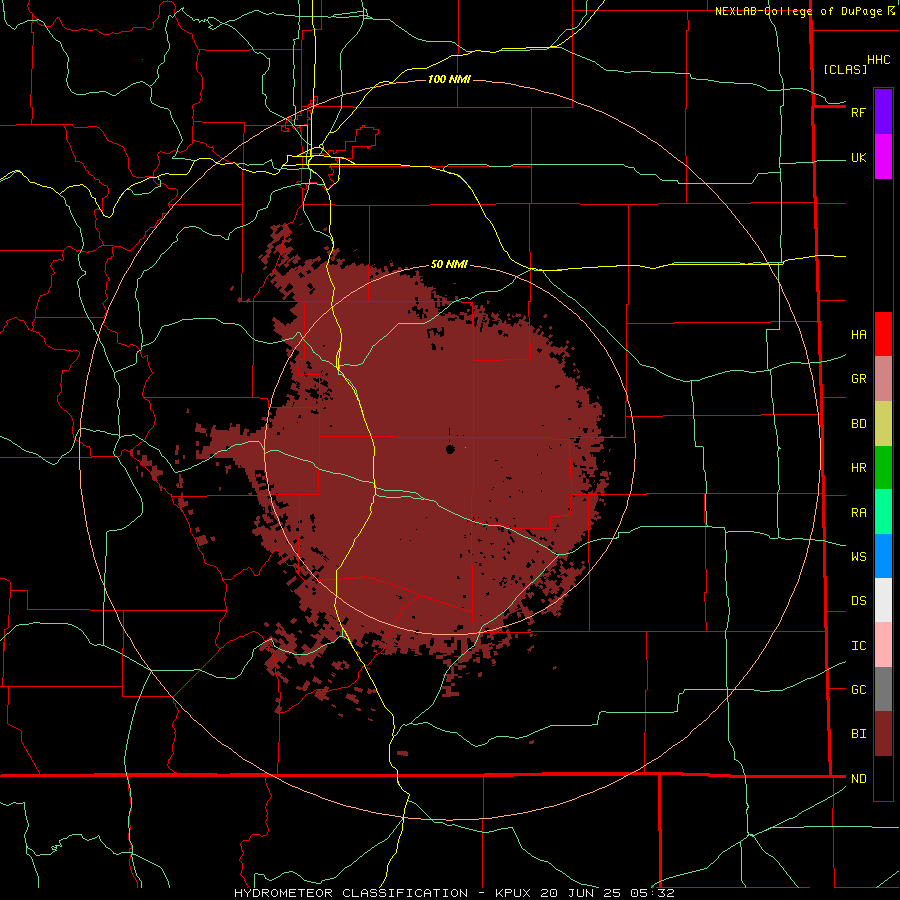Click the DS legend label
Image resolution: width=900 pixels, height=900 pixels.
(858, 601)
